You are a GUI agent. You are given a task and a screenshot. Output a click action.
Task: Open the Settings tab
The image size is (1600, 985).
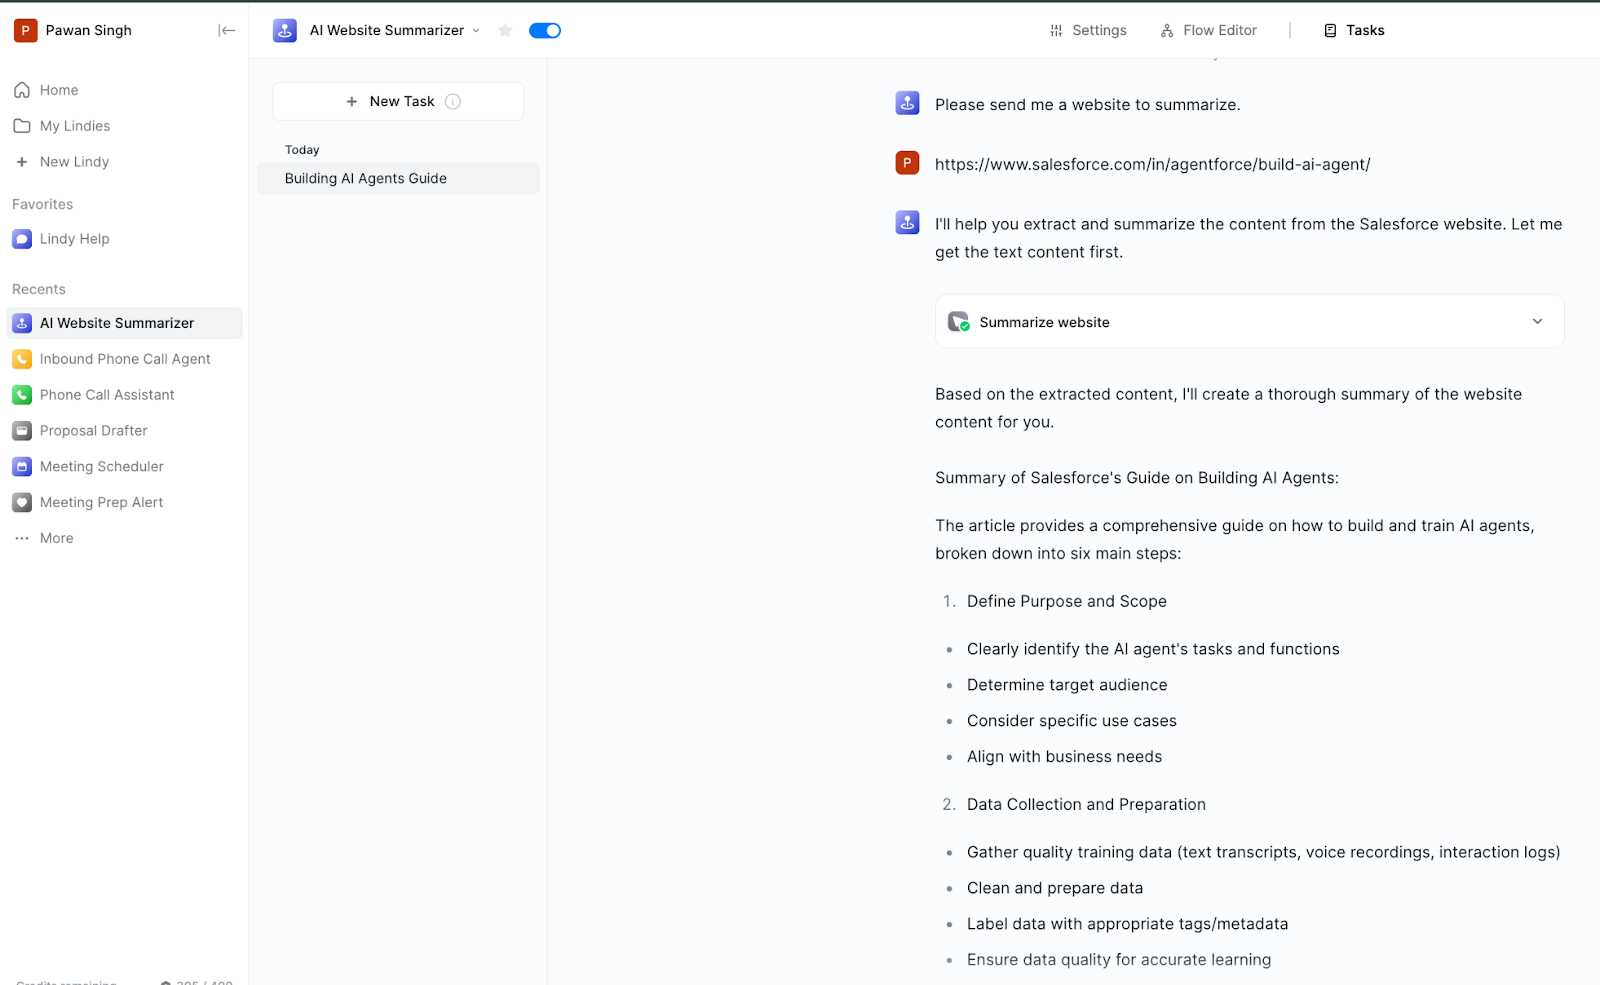tap(1088, 30)
